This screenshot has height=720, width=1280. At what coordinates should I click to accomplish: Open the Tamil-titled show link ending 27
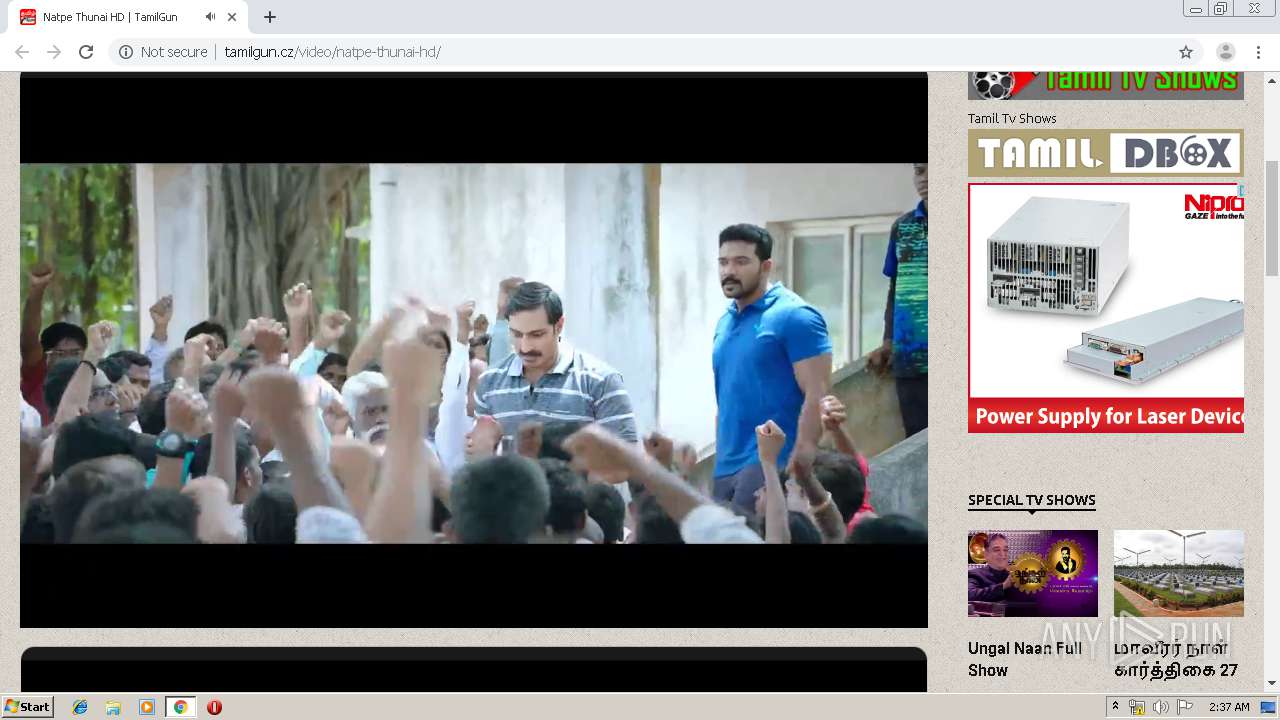coord(1176,659)
